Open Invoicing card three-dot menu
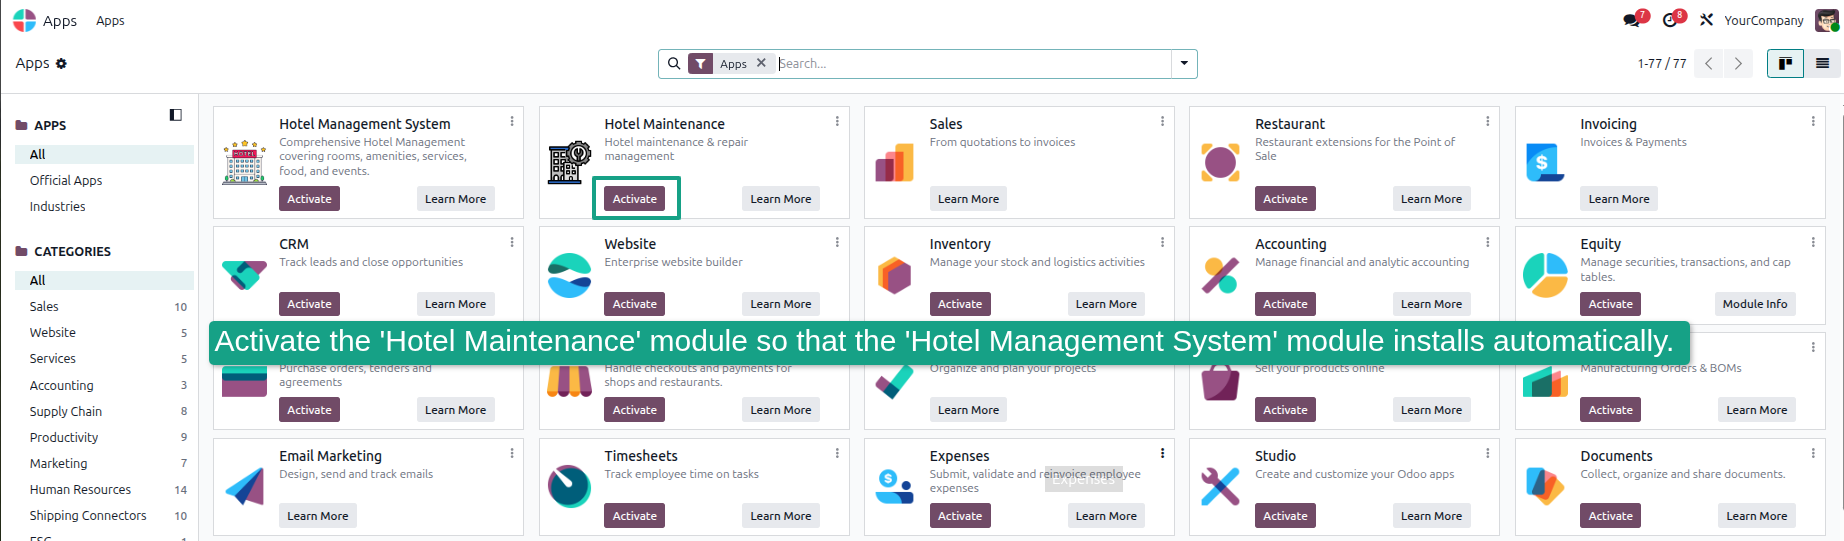1844x541 pixels. pyautogui.click(x=1812, y=121)
